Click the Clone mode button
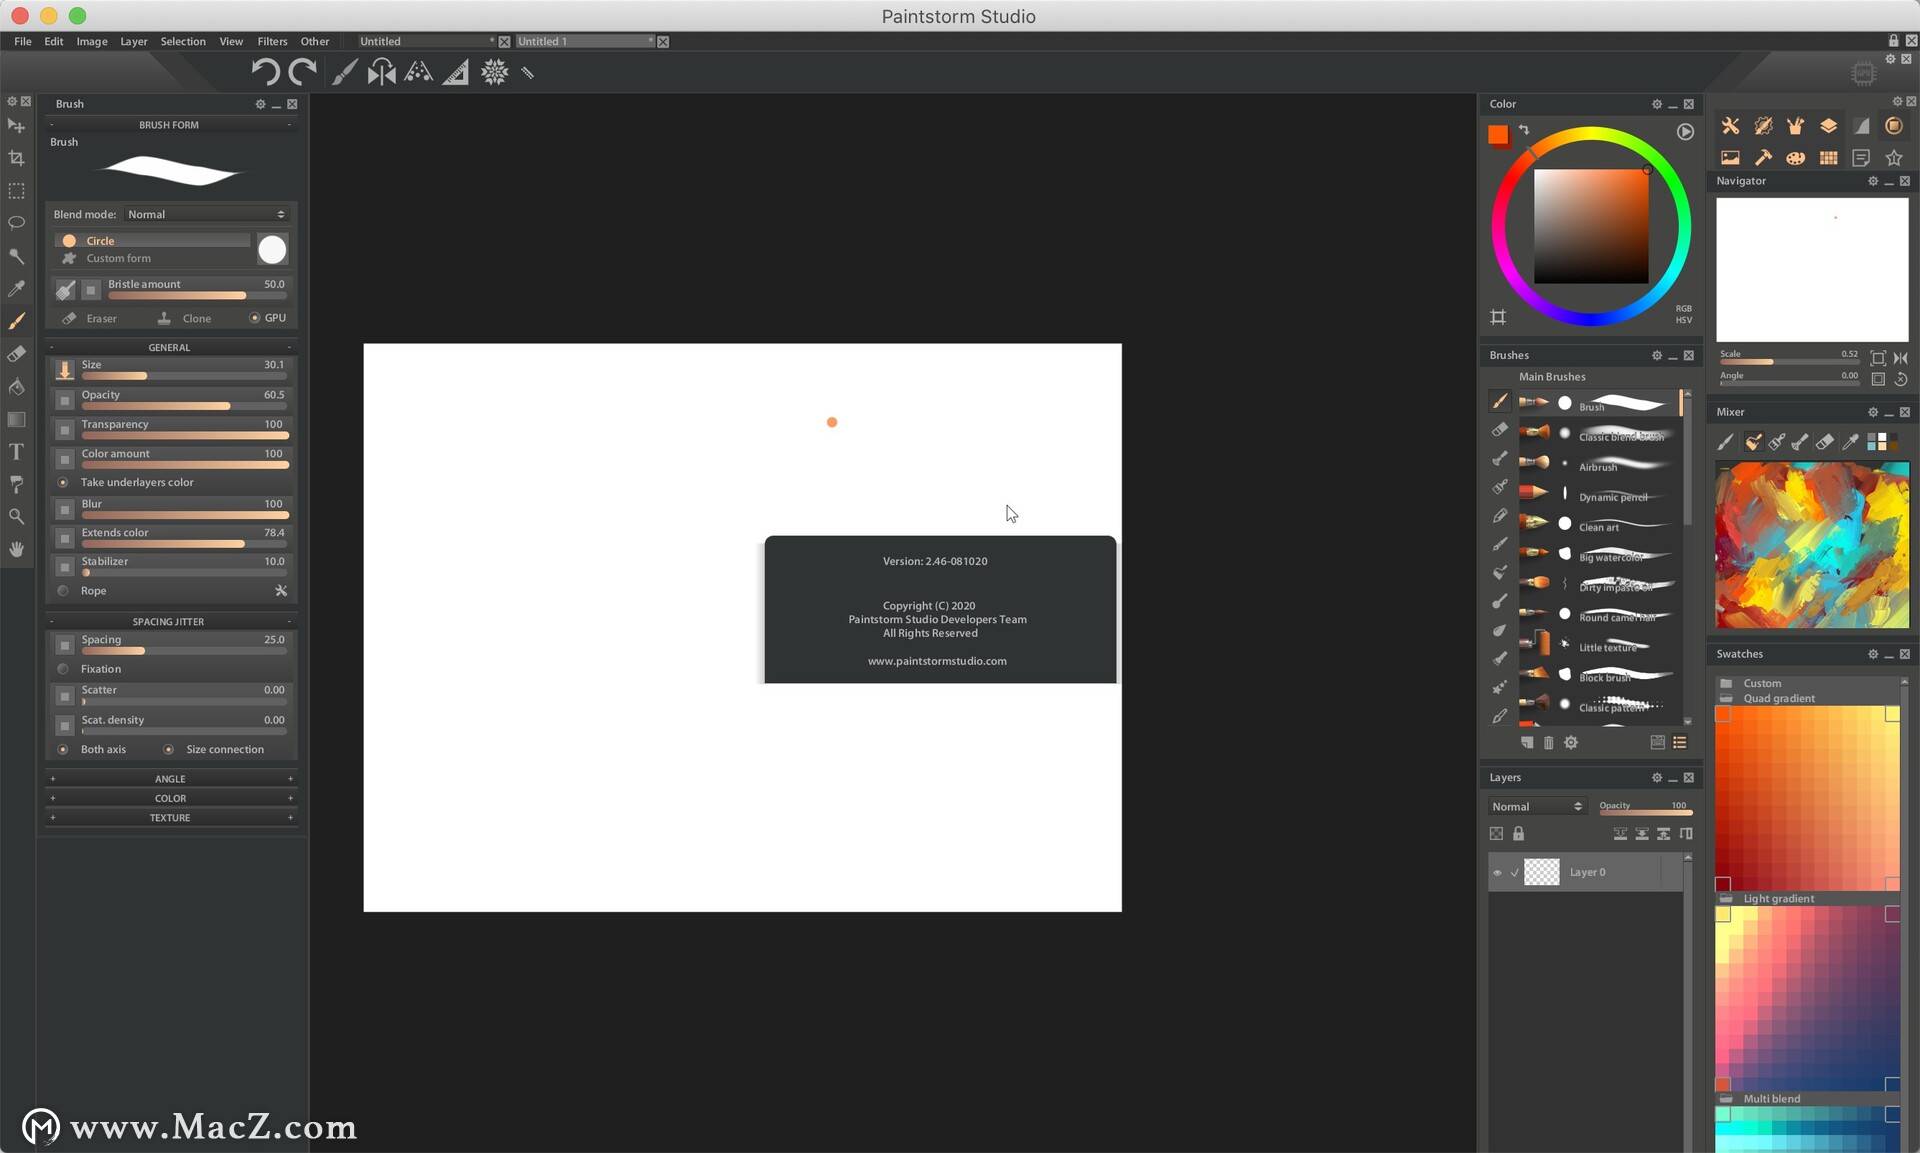 [185, 318]
